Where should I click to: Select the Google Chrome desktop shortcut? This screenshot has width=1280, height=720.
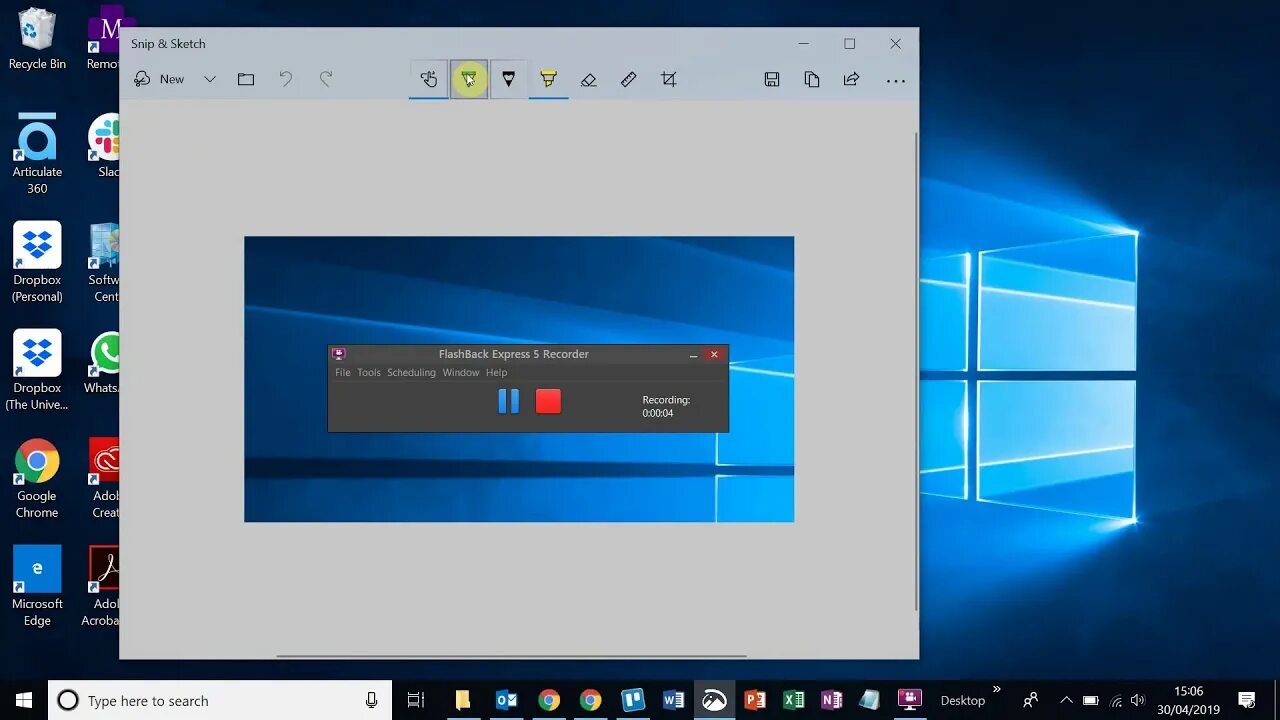click(x=37, y=479)
